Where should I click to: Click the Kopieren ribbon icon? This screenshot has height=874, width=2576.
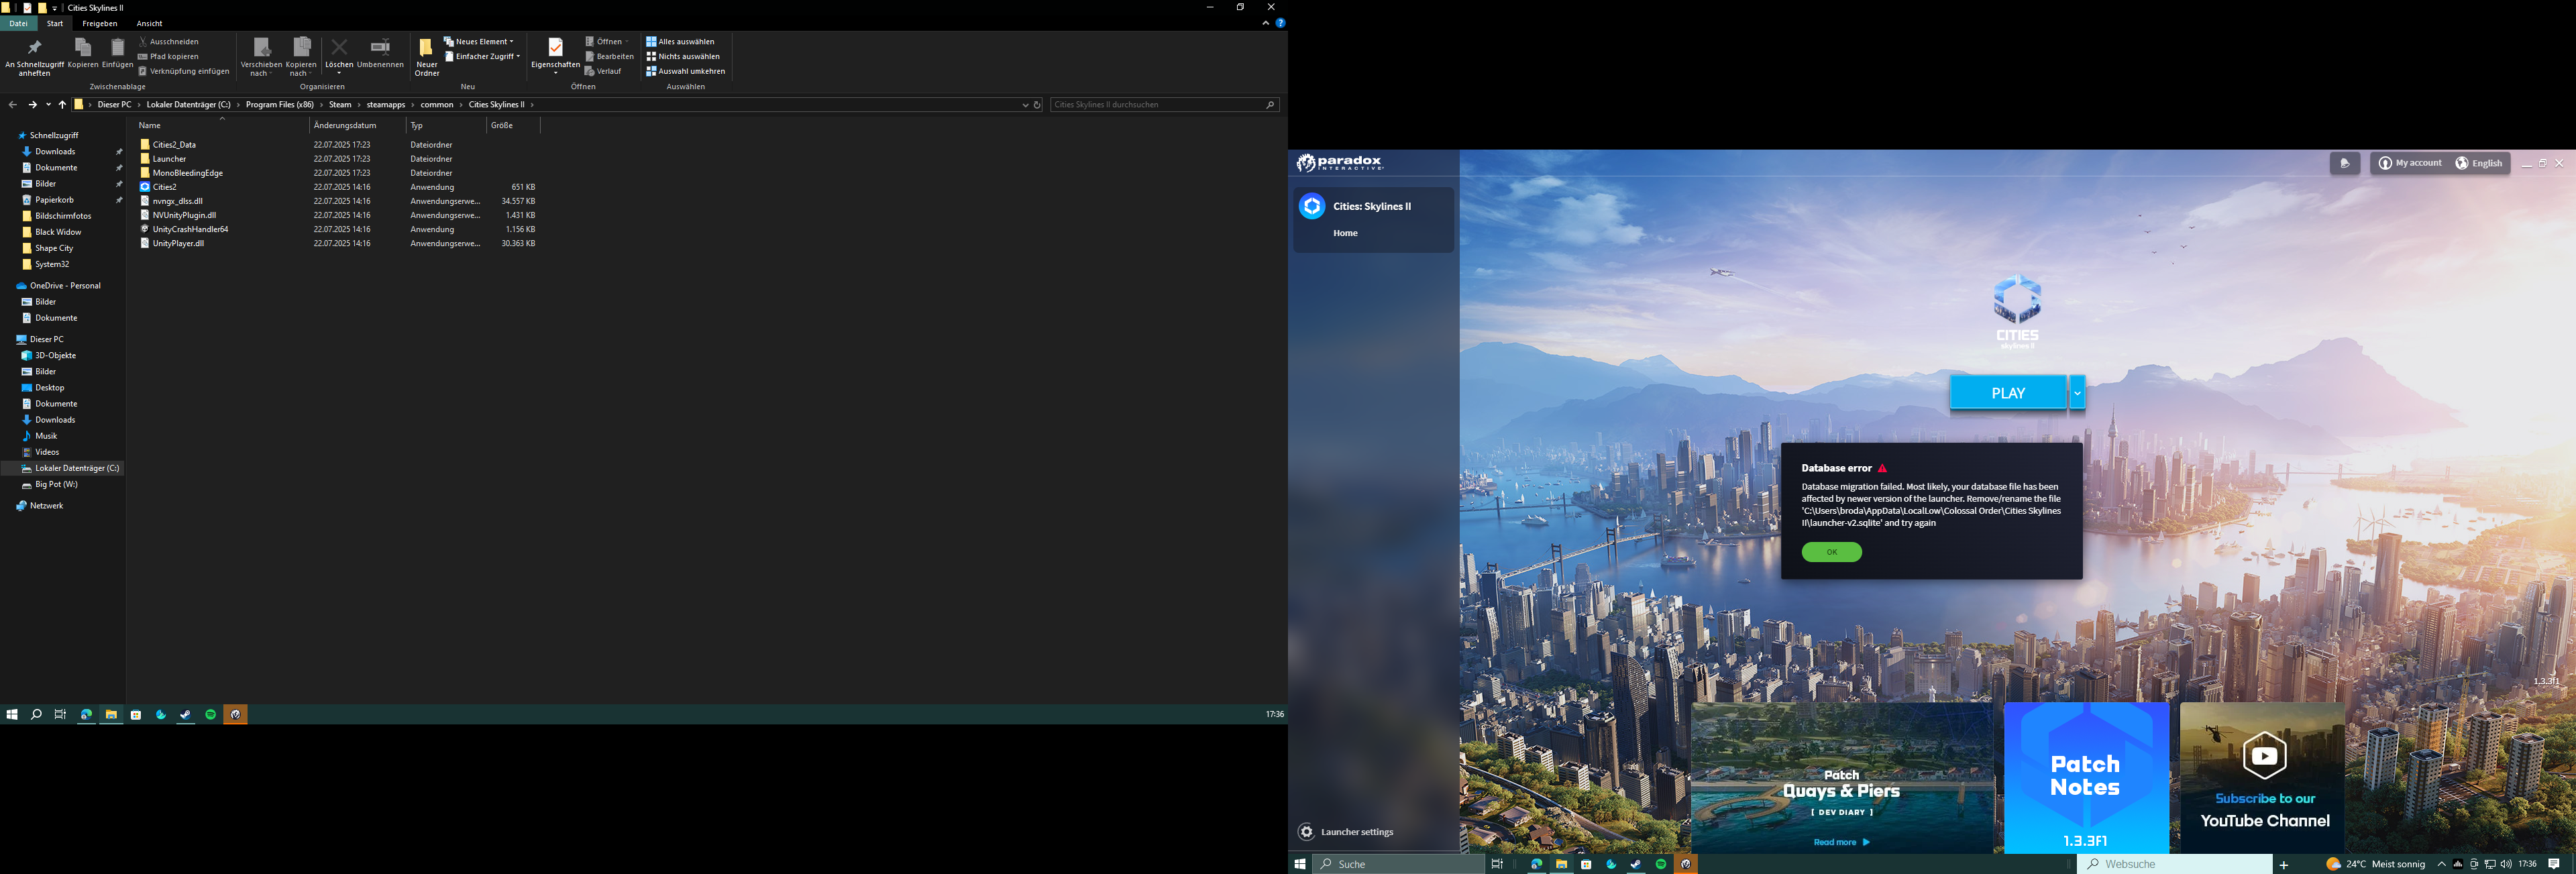pos(83,54)
